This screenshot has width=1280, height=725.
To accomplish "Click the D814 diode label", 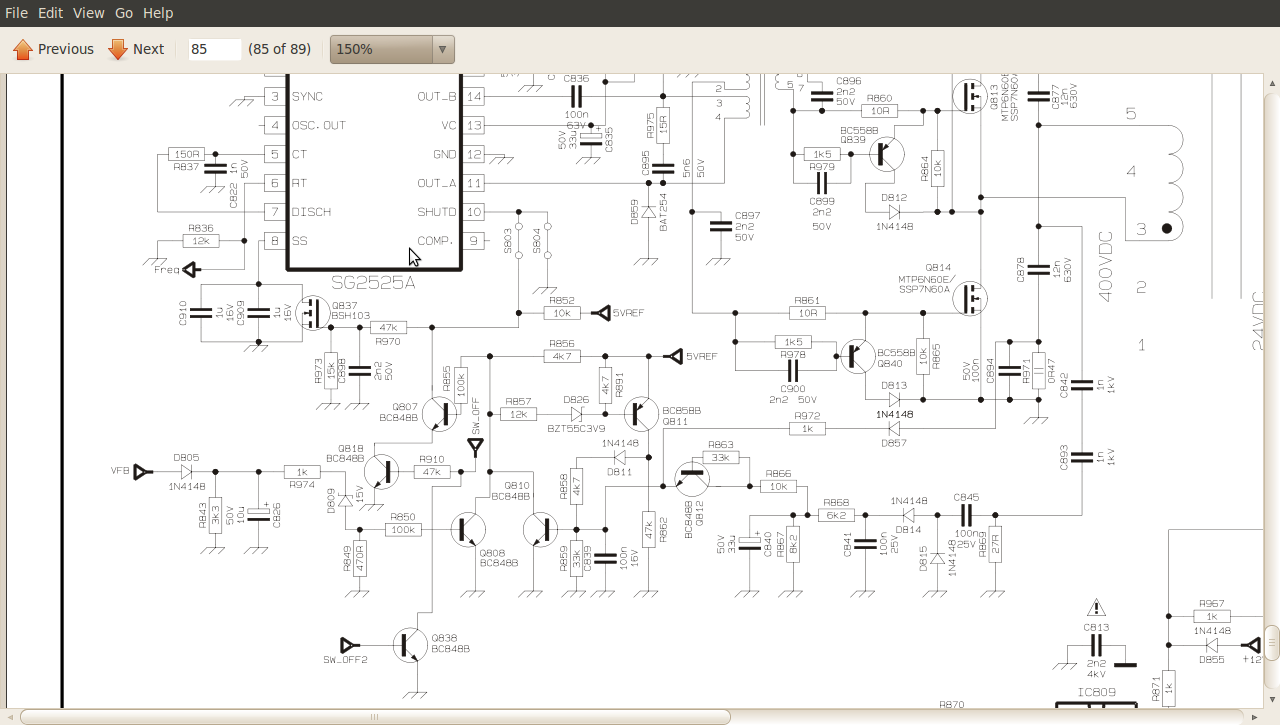I will [908, 530].
